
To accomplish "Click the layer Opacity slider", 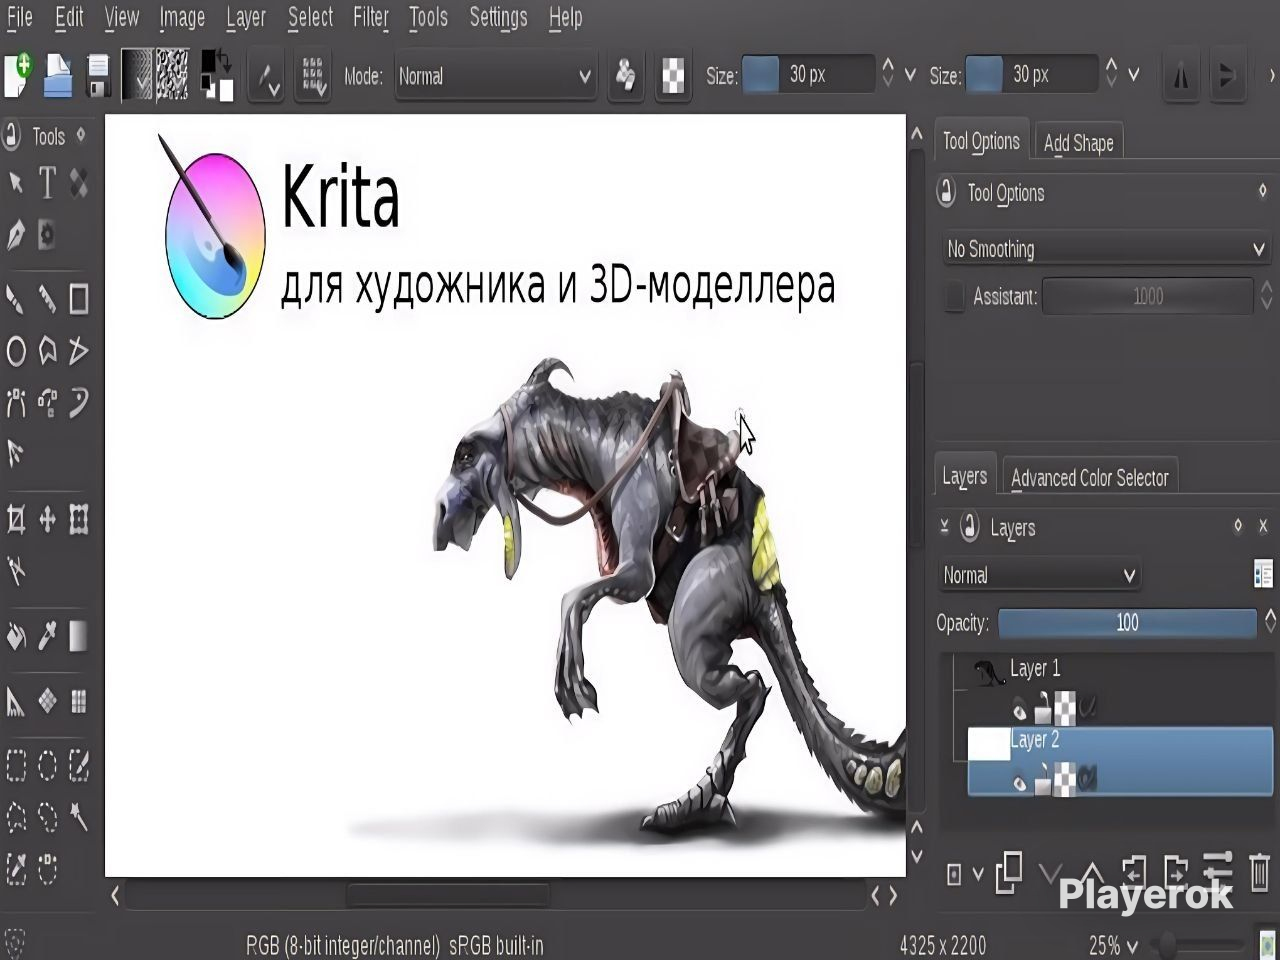I will coord(1127,622).
